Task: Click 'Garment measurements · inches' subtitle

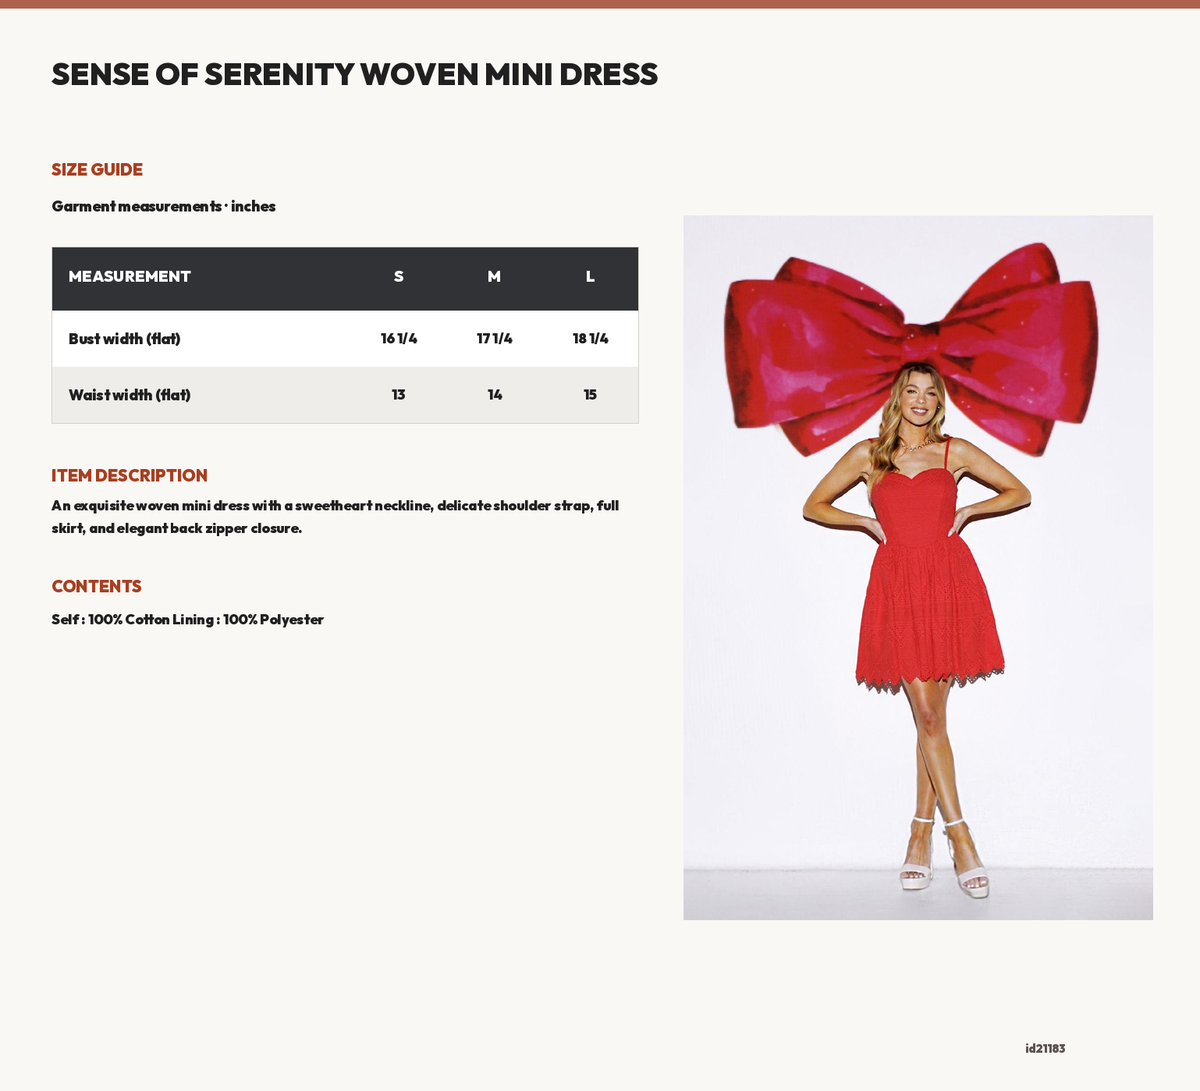Action: click(x=163, y=206)
